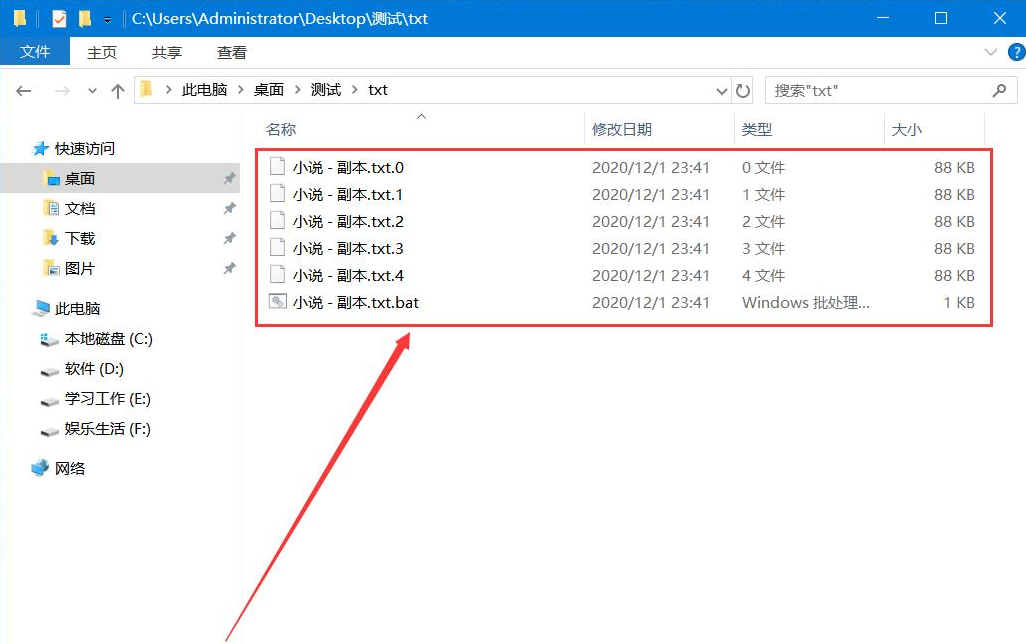Focus the search "txt" input box
Screen dimensions: 1026x644
[x=891, y=90]
